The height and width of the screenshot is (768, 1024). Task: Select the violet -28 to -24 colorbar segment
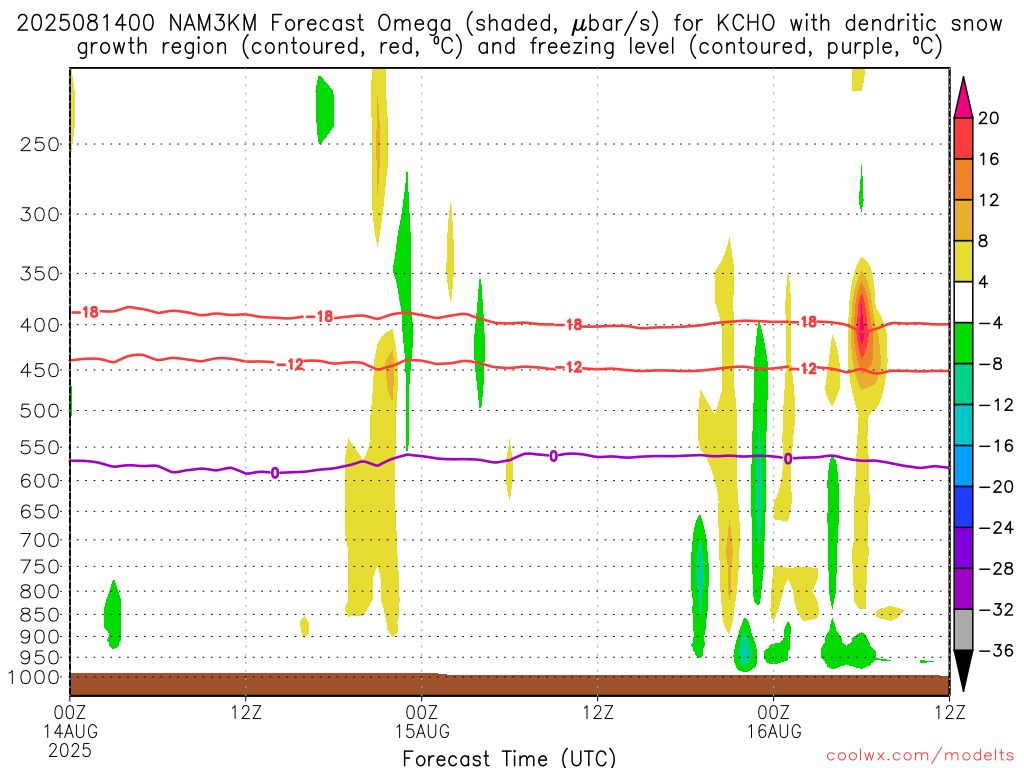pyautogui.click(x=963, y=548)
